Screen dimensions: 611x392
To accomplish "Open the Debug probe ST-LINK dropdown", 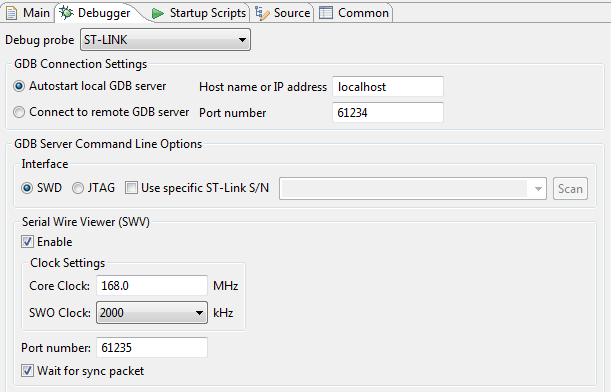I will pos(165,40).
